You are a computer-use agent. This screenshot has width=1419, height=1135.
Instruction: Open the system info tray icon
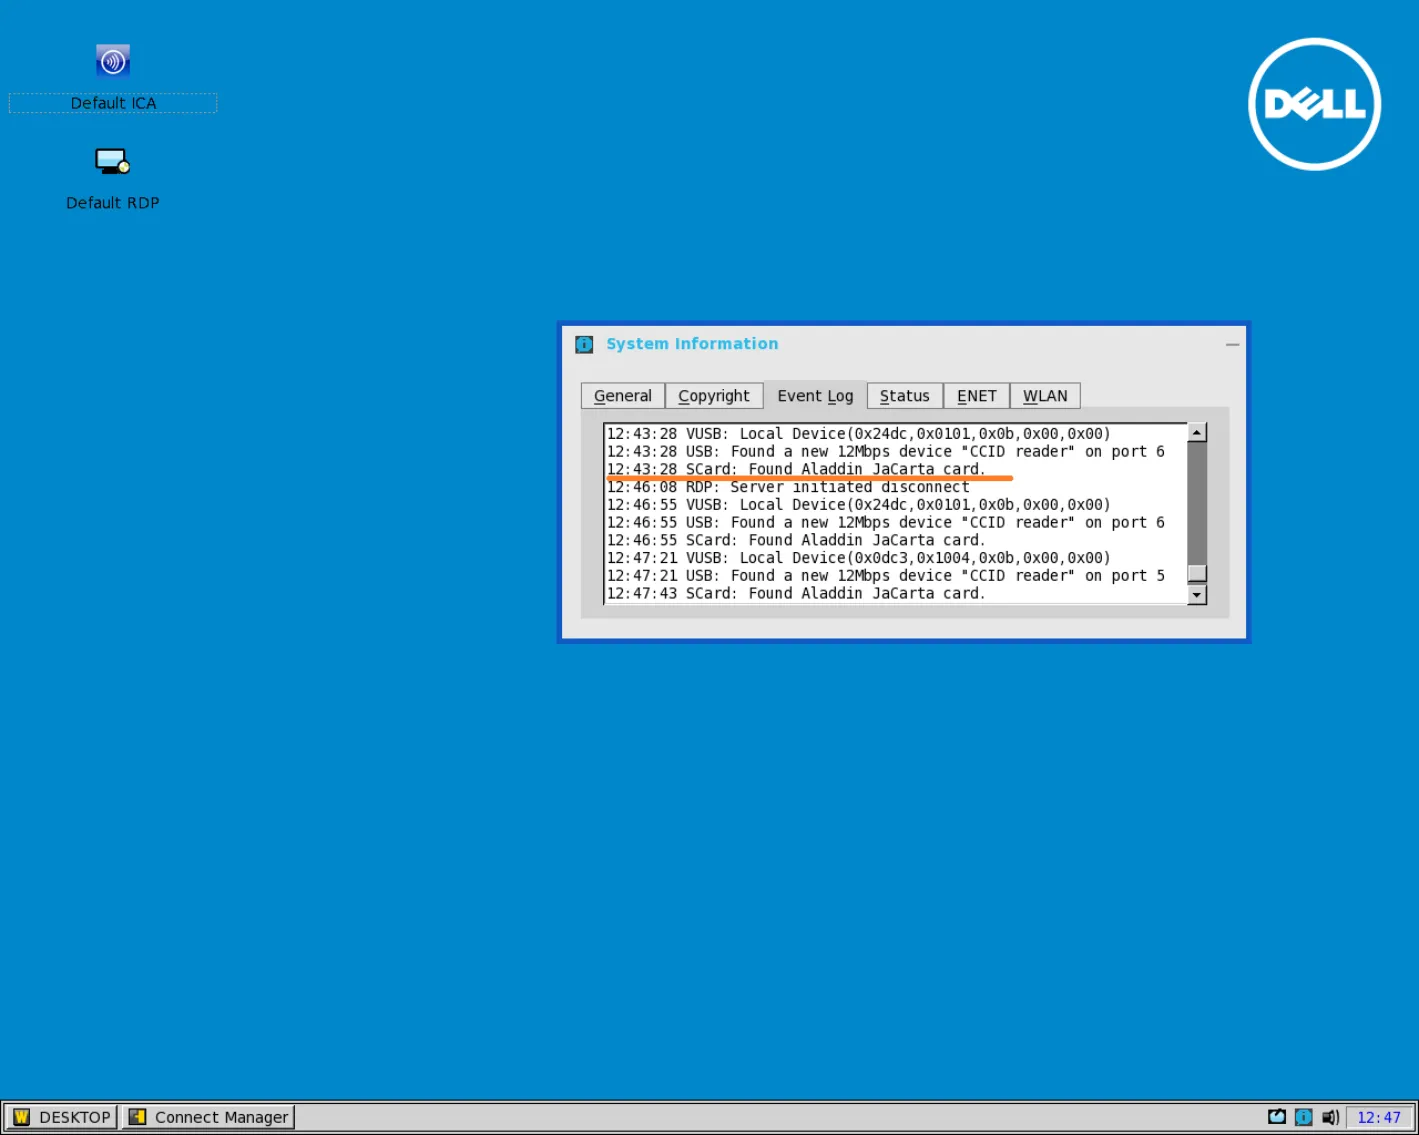(x=1303, y=1117)
